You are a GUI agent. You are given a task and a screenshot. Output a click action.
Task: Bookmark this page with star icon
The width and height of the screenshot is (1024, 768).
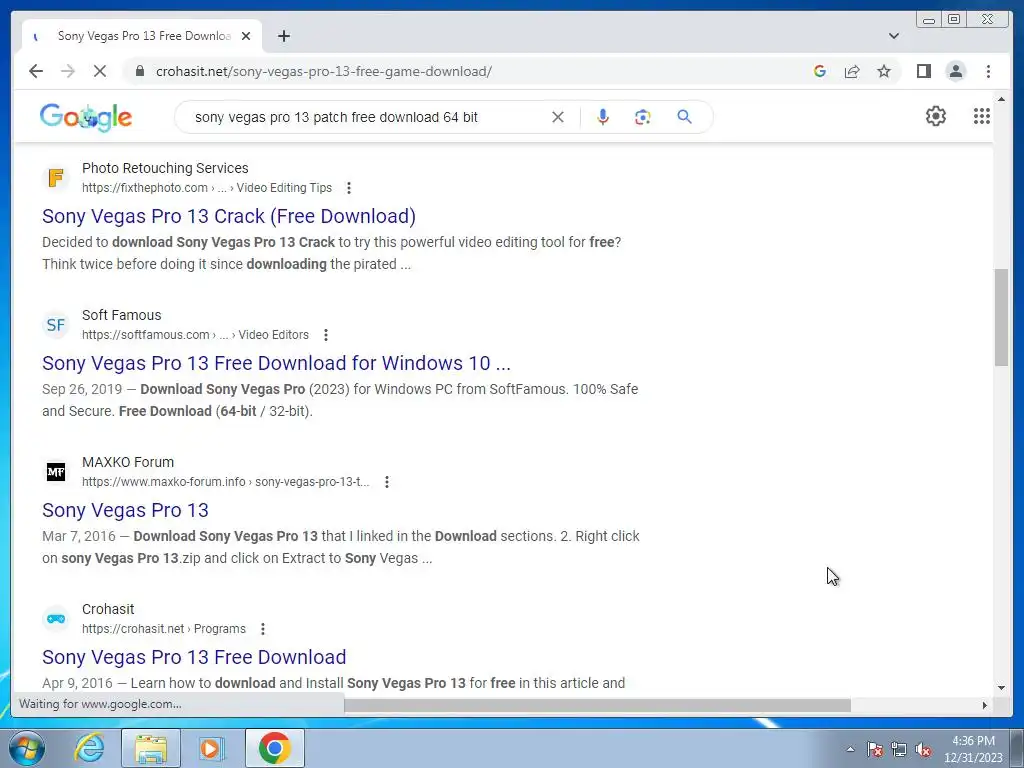(x=884, y=71)
